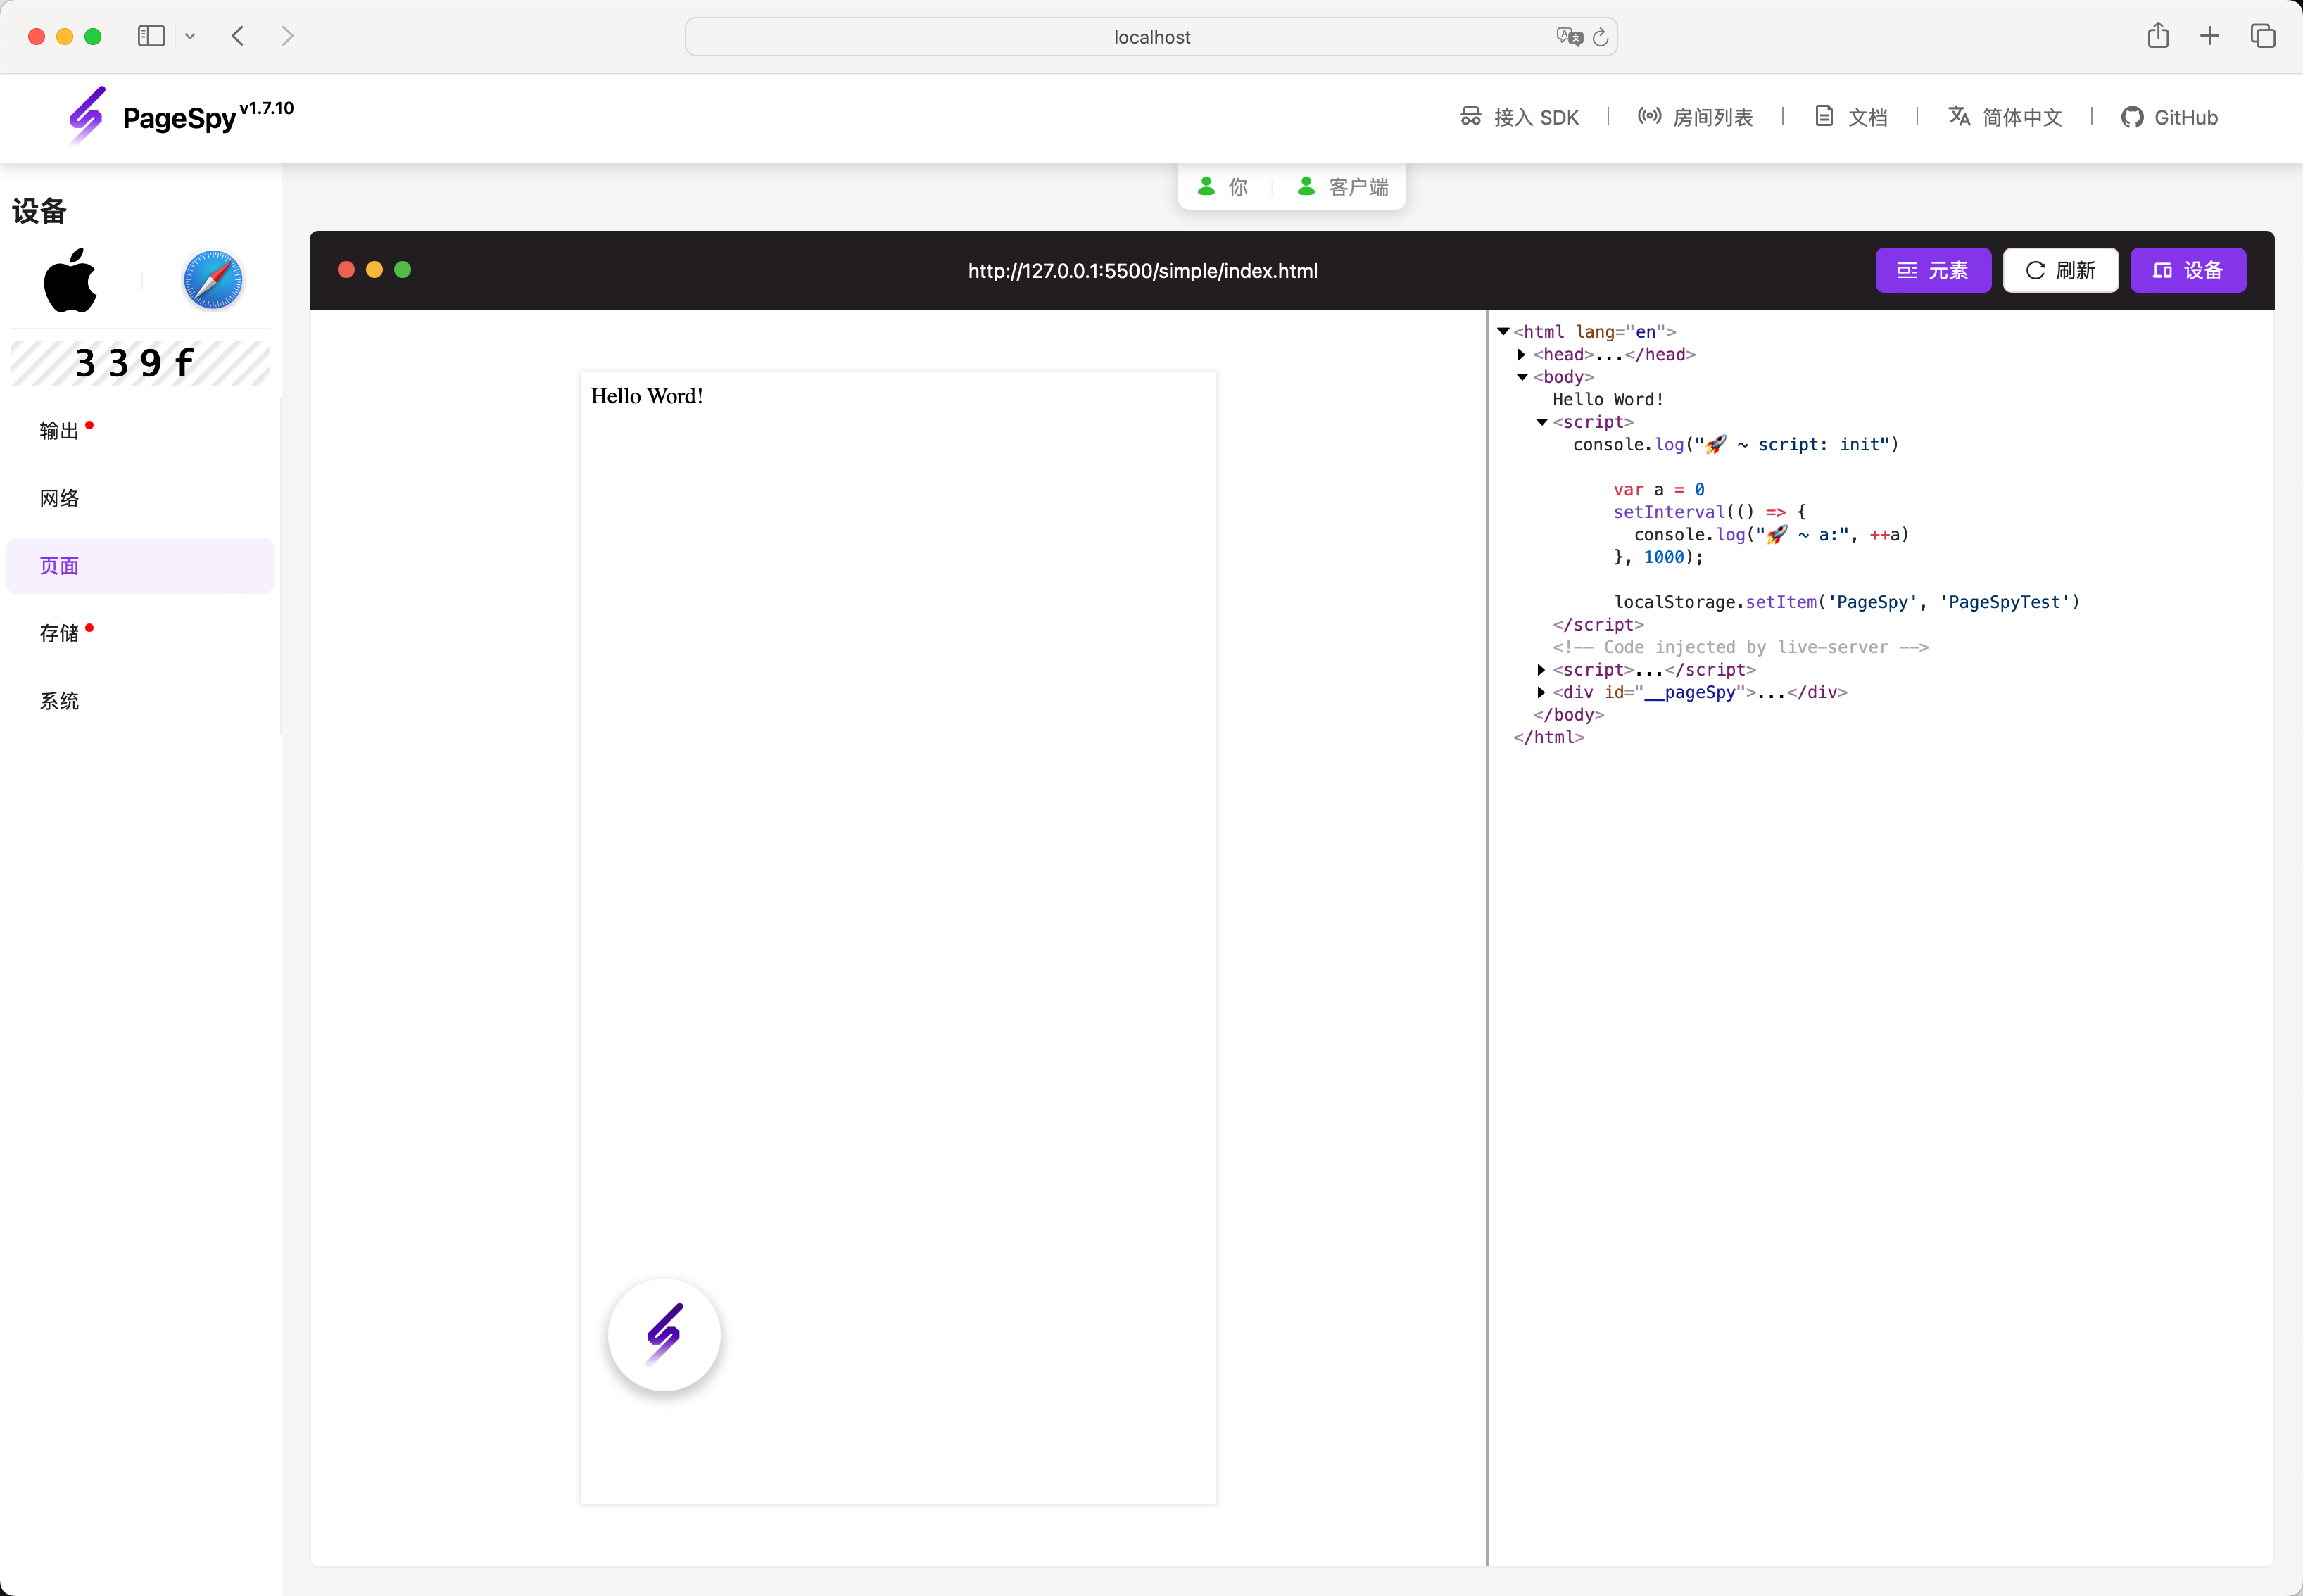Open a new tab with plus icon
This screenshot has width=2303, height=1596.
(2210, 36)
